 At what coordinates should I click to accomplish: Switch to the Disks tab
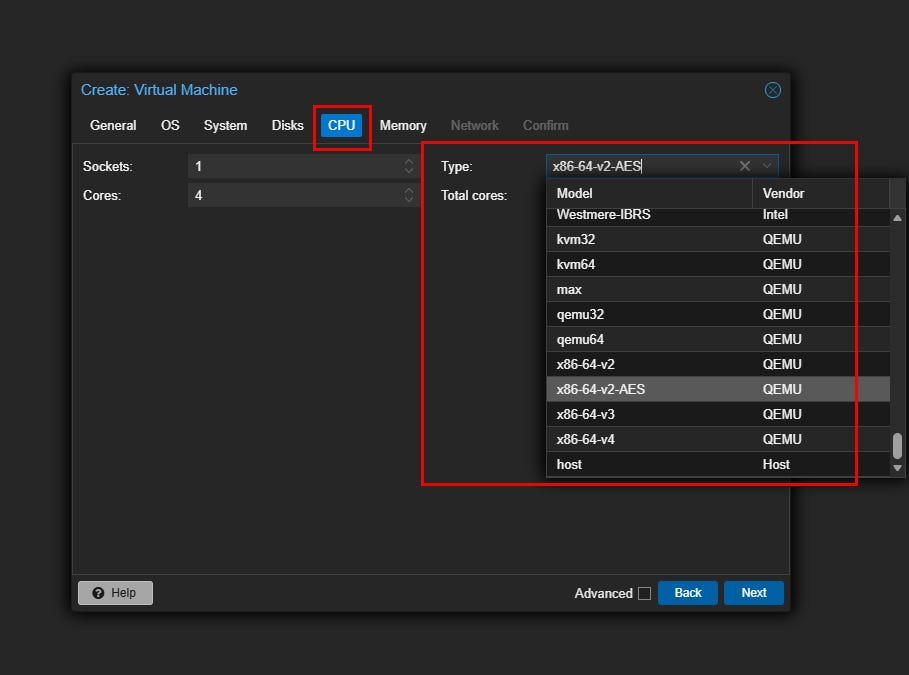point(288,125)
